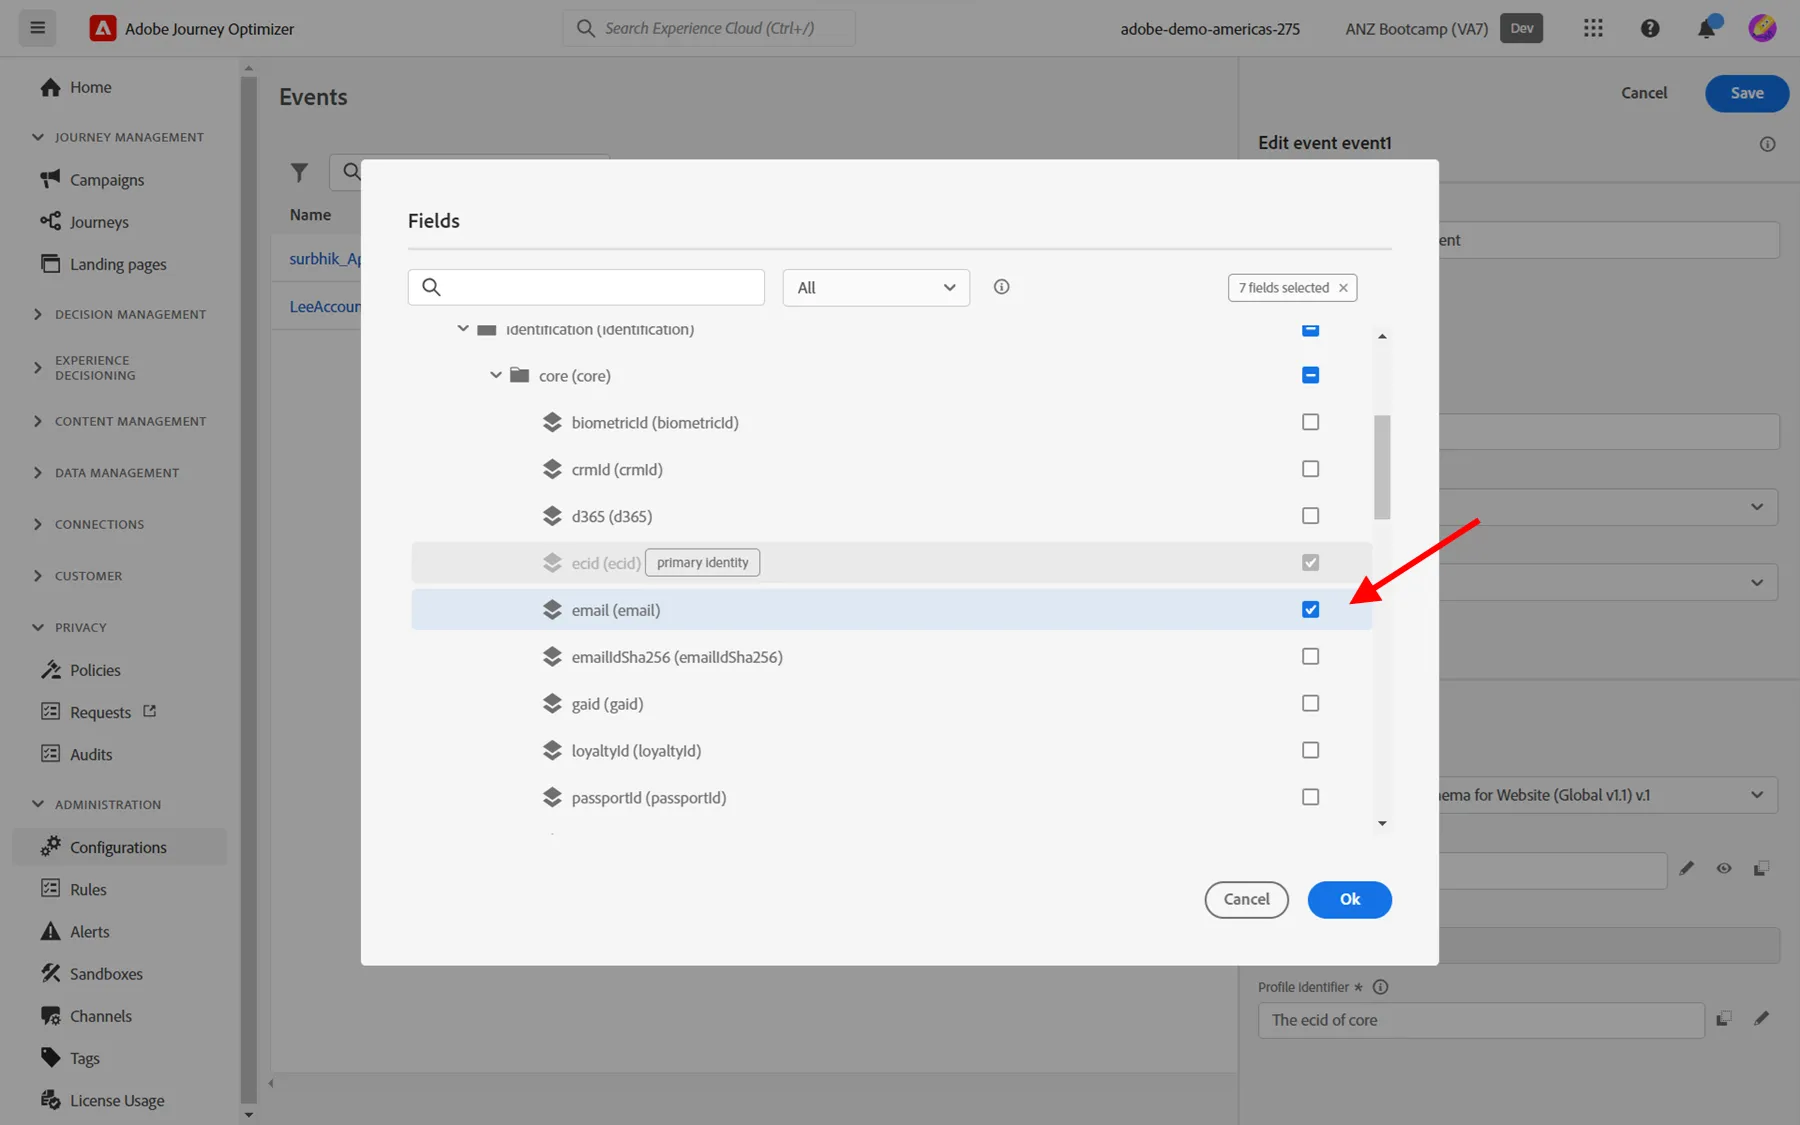Check the gaid field checkbox
Image resolution: width=1800 pixels, height=1125 pixels.
(x=1310, y=704)
